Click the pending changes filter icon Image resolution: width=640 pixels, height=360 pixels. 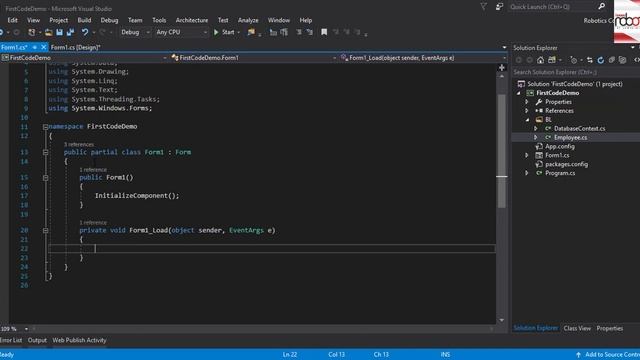point(573,60)
